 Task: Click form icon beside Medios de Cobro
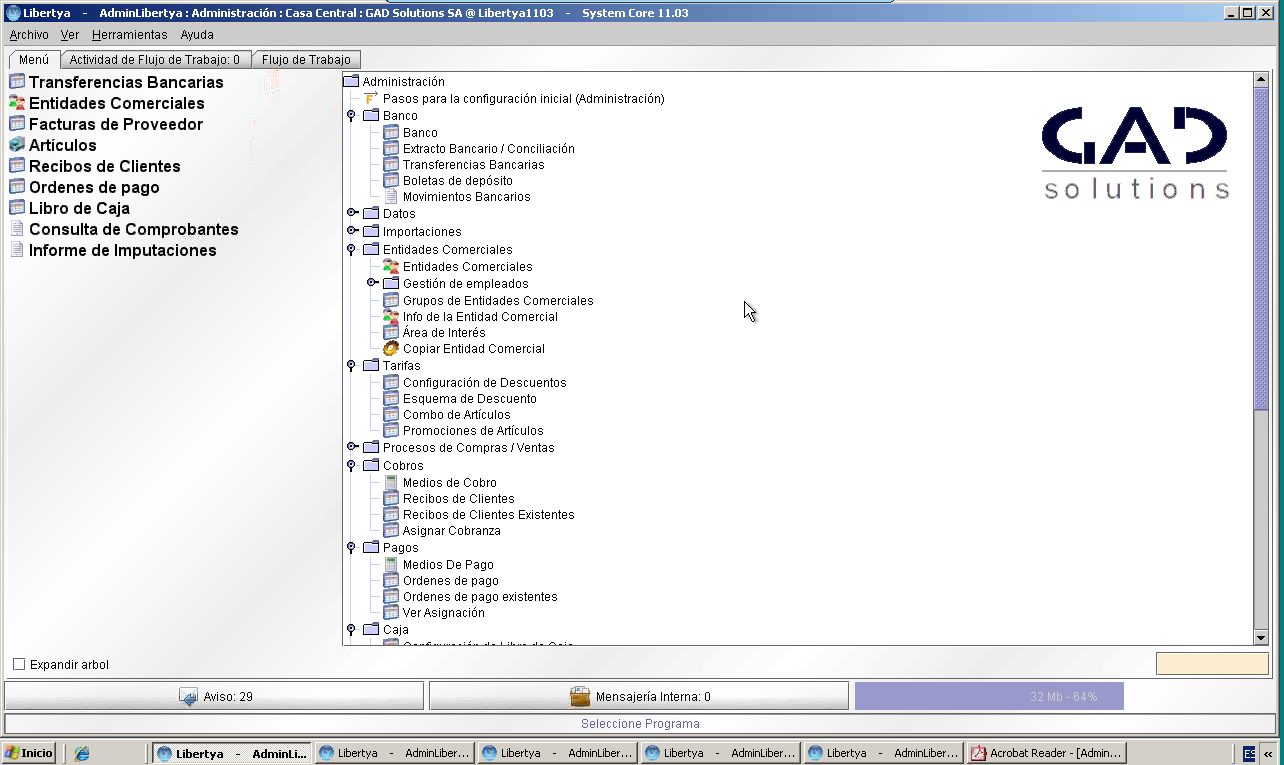point(391,483)
